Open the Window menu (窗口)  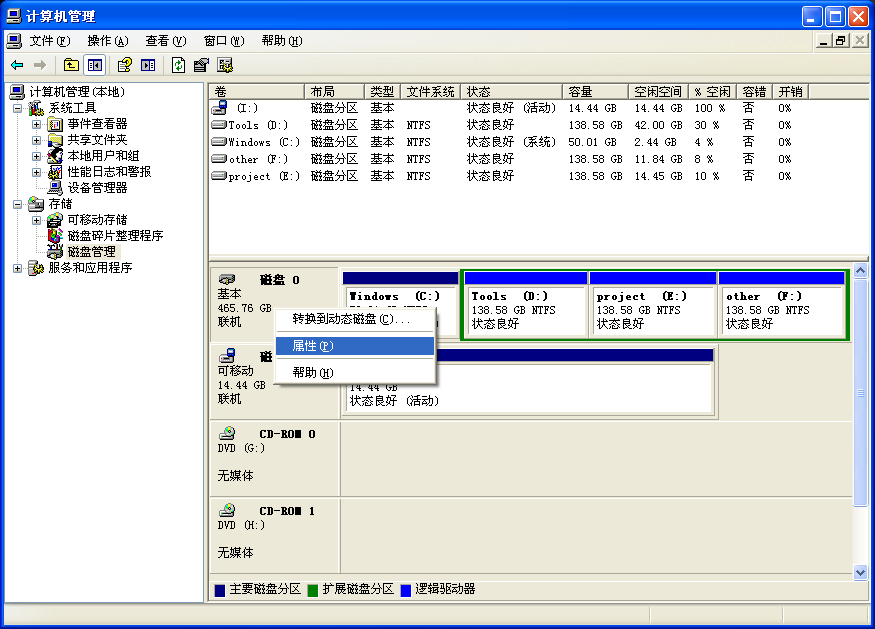[224, 41]
